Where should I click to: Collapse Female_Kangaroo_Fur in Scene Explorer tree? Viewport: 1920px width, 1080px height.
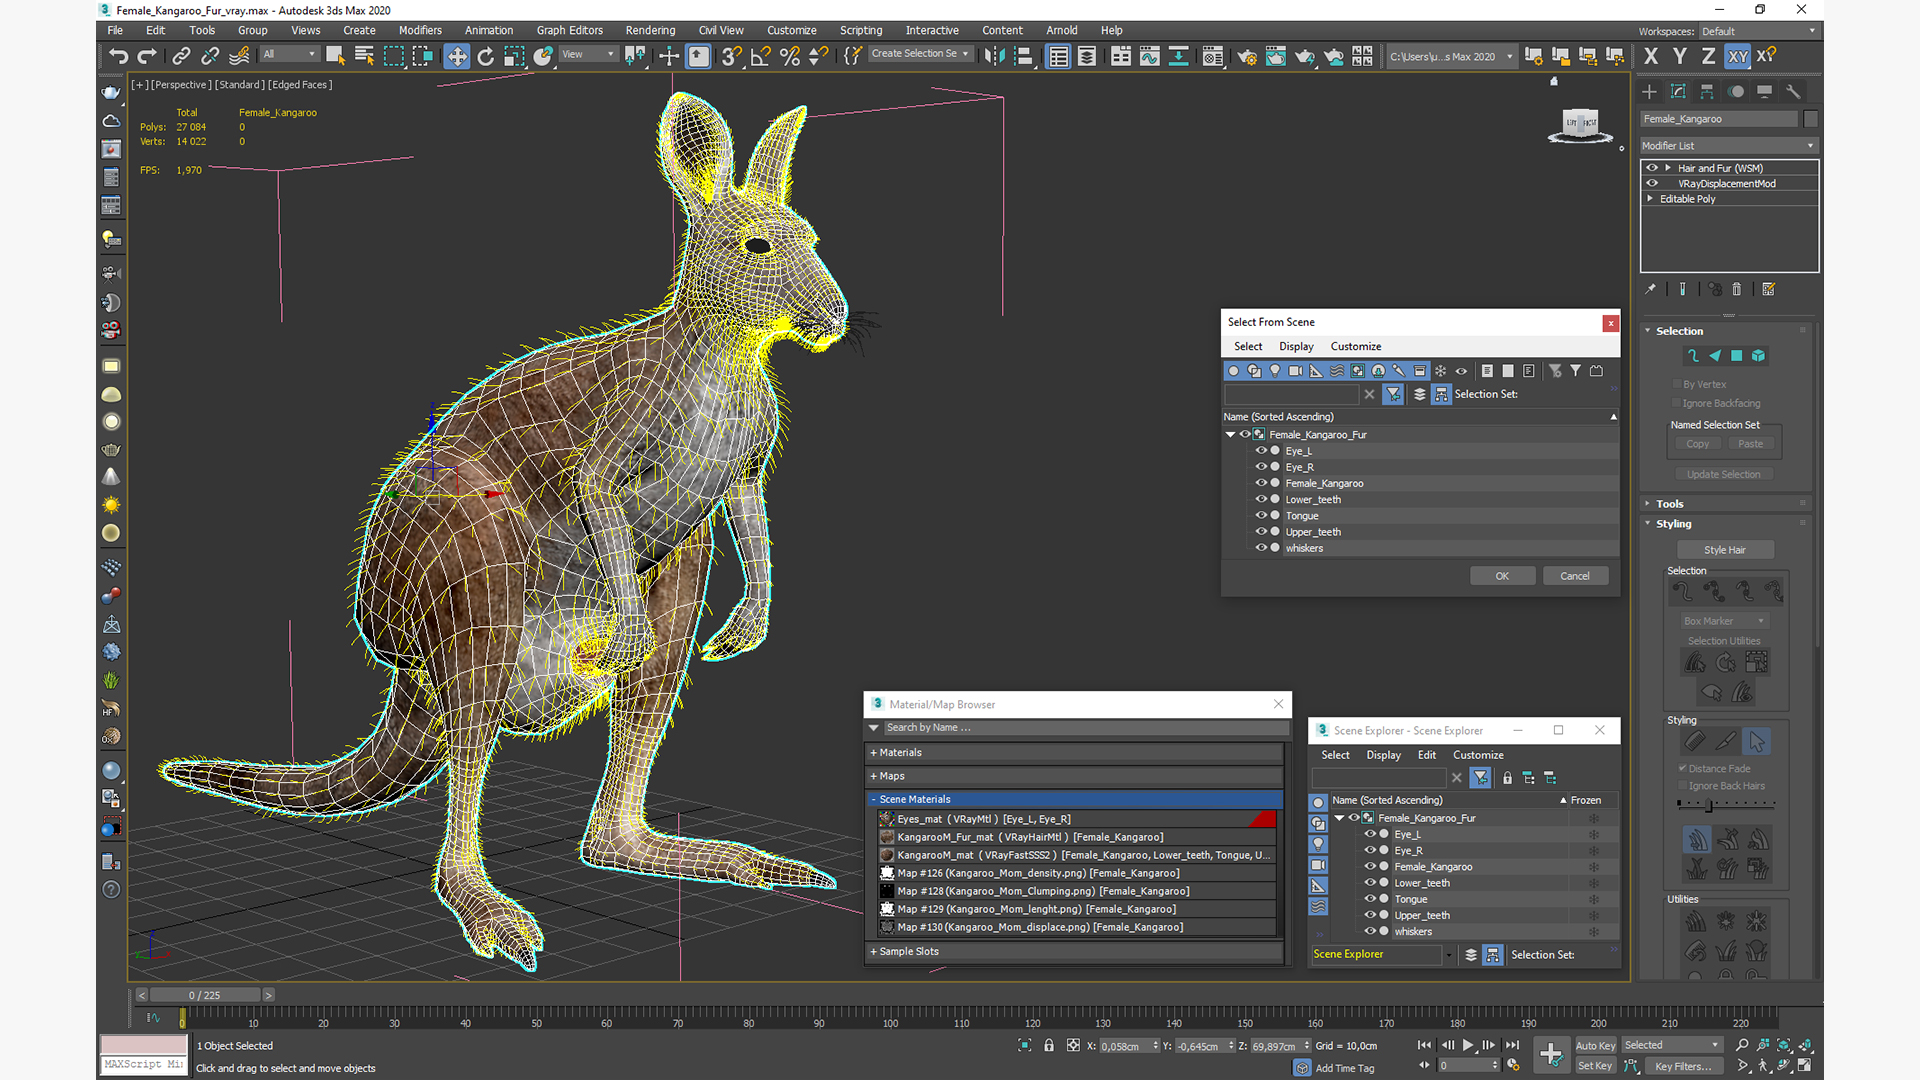pos(1340,818)
